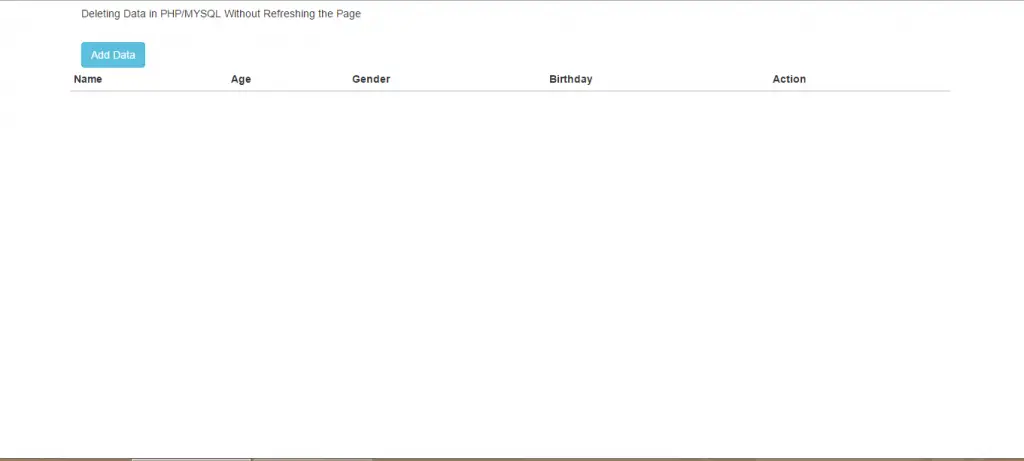Select the Action column header
Image resolution: width=1024 pixels, height=461 pixels.
pos(789,79)
